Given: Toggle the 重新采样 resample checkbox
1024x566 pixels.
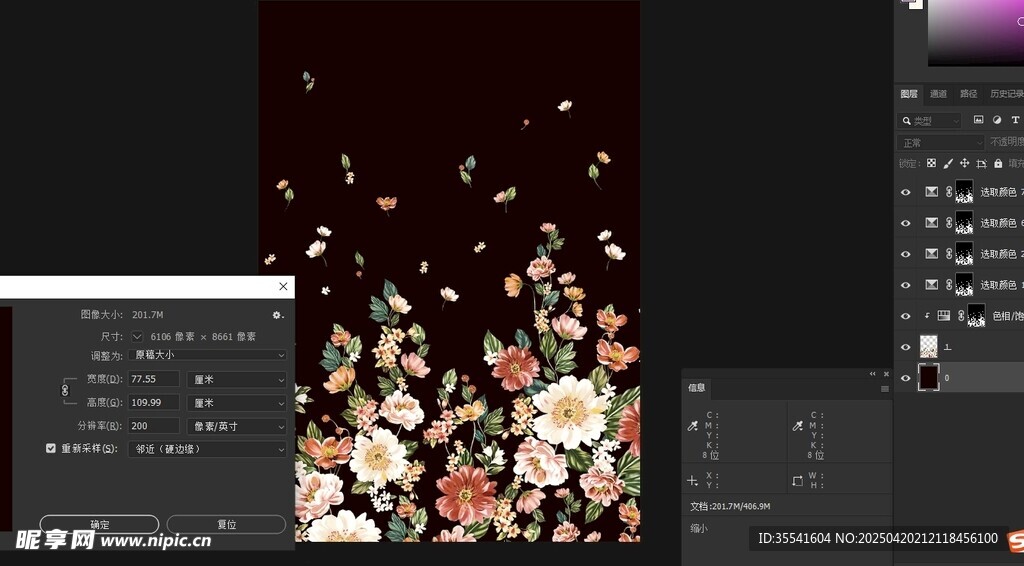Looking at the screenshot, I should click(x=51, y=449).
